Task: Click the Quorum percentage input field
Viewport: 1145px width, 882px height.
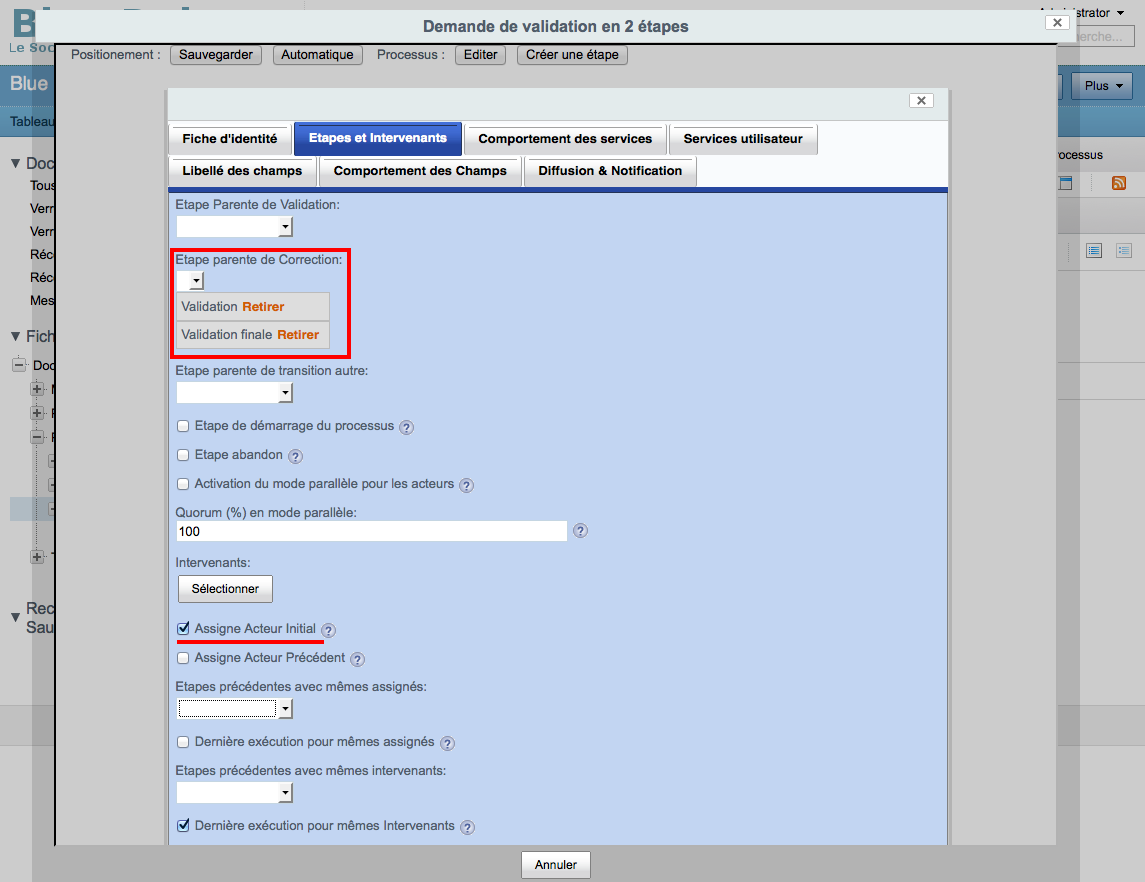Action: pyautogui.click(x=372, y=531)
